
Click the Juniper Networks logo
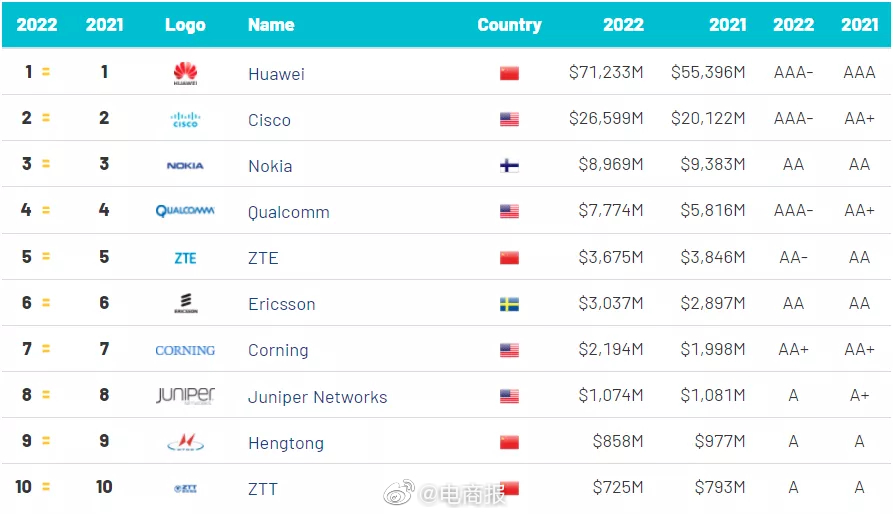coord(185,396)
